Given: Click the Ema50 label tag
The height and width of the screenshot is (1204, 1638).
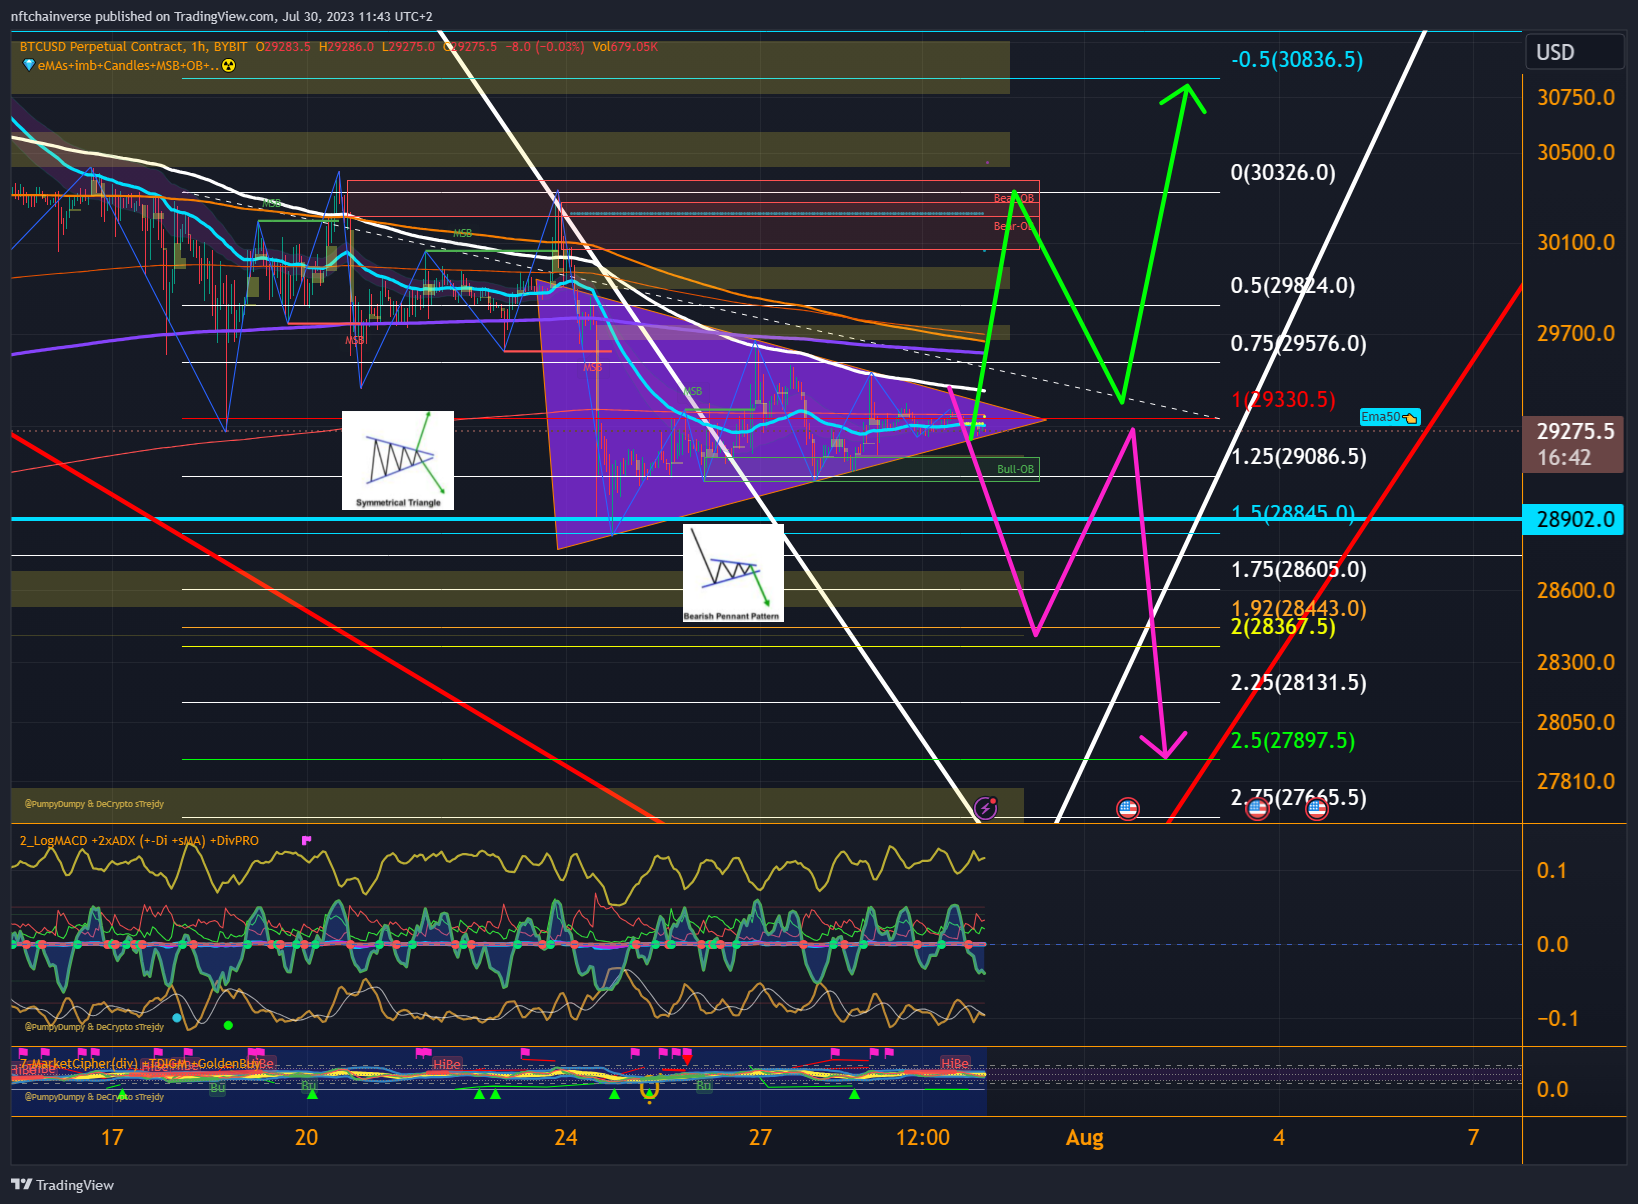Looking at the screenshot, I should coord(1390,417).
